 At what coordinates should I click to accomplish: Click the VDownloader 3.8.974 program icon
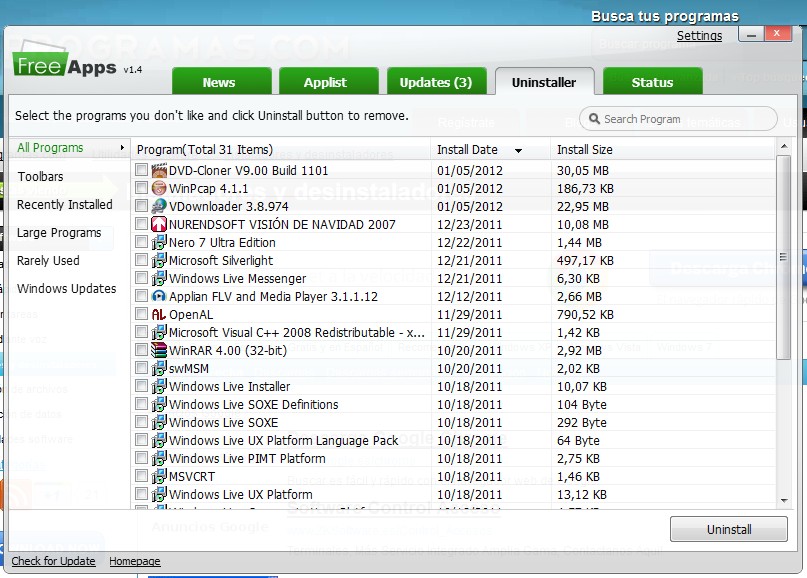[159, 206]
